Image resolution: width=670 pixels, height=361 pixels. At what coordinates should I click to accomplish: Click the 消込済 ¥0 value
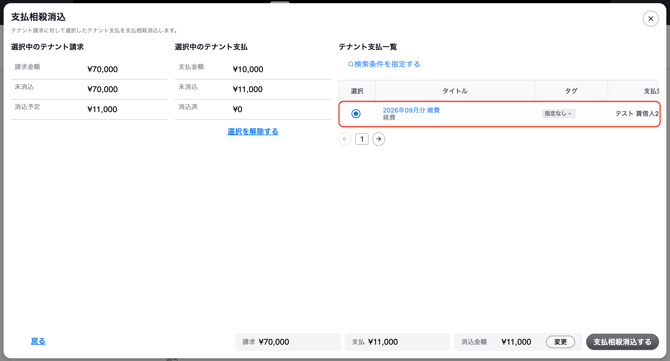click(x=238, y=109)
